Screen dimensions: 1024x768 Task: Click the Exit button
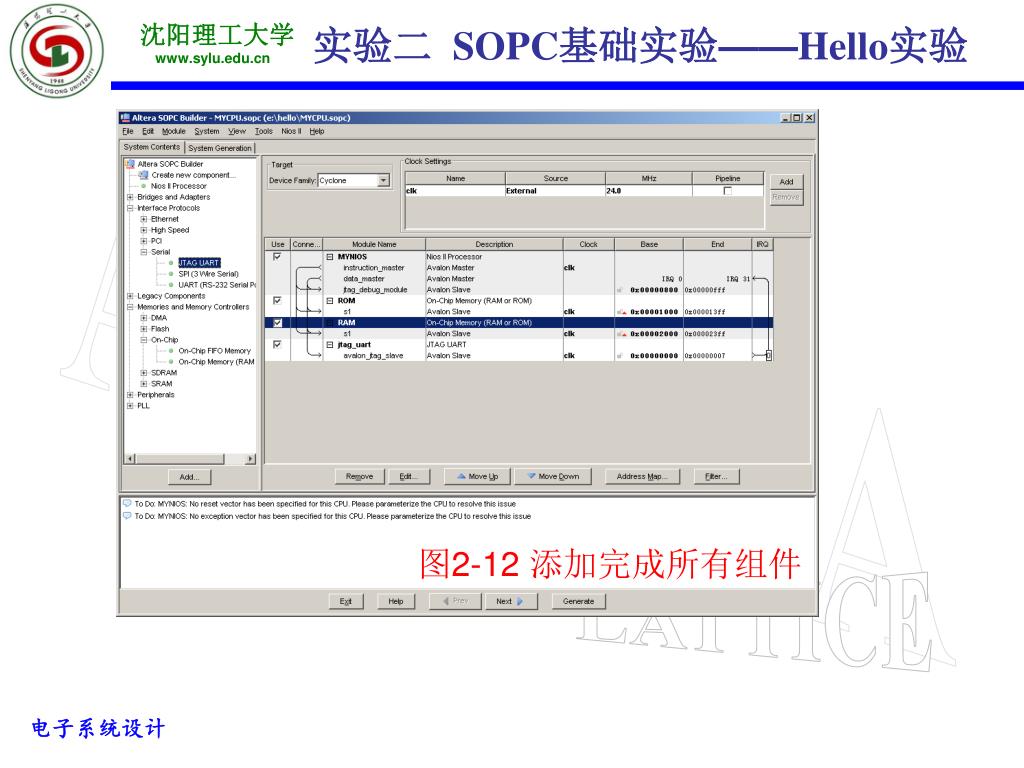pyautogui.click(x=345, y=601)
